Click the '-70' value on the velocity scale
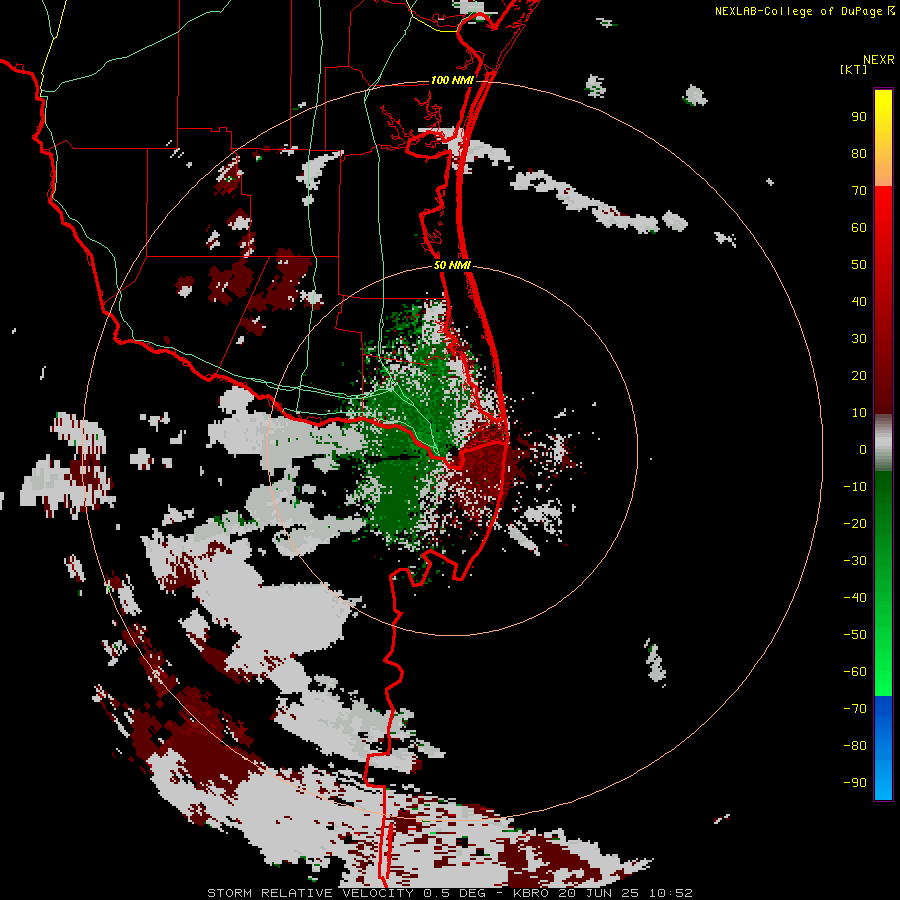The image size is (900, 900). 855,709
